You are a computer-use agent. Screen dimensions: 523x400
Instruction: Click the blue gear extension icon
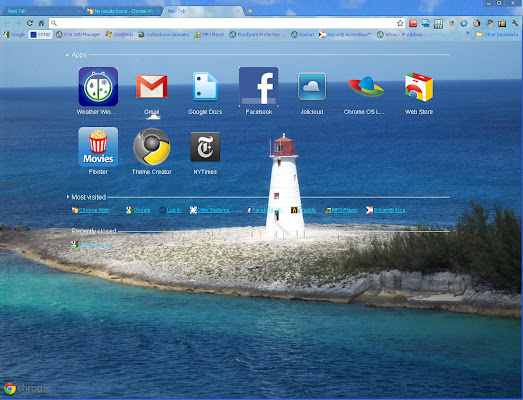tap(464, 23)
